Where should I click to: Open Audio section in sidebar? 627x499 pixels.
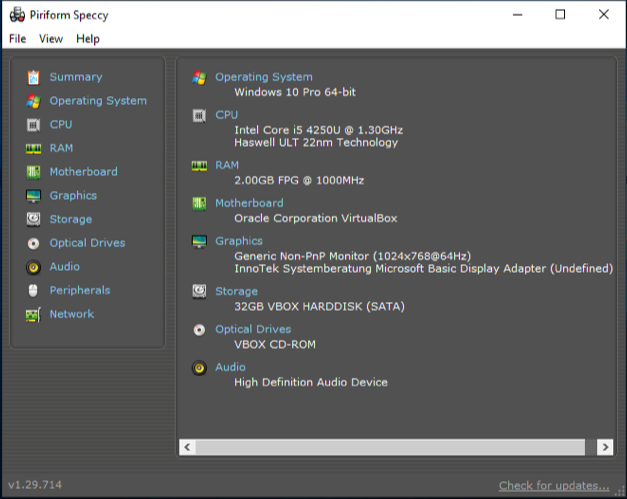pos(64,266)
